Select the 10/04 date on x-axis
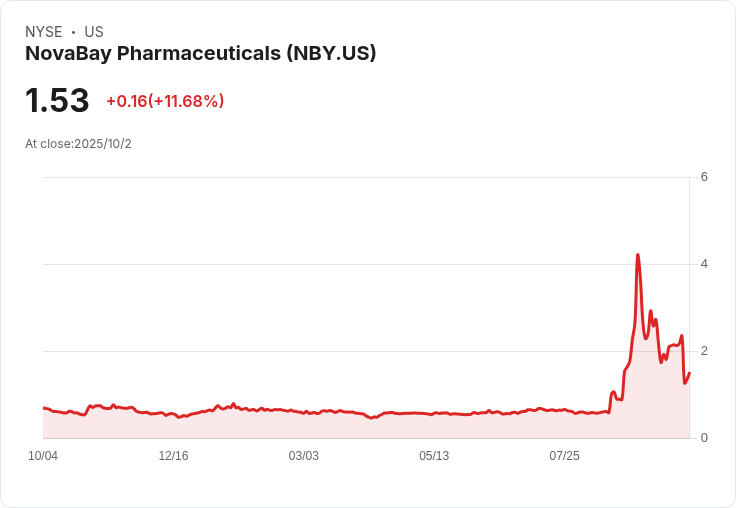736x508 pixels. (x=43, y=456)
